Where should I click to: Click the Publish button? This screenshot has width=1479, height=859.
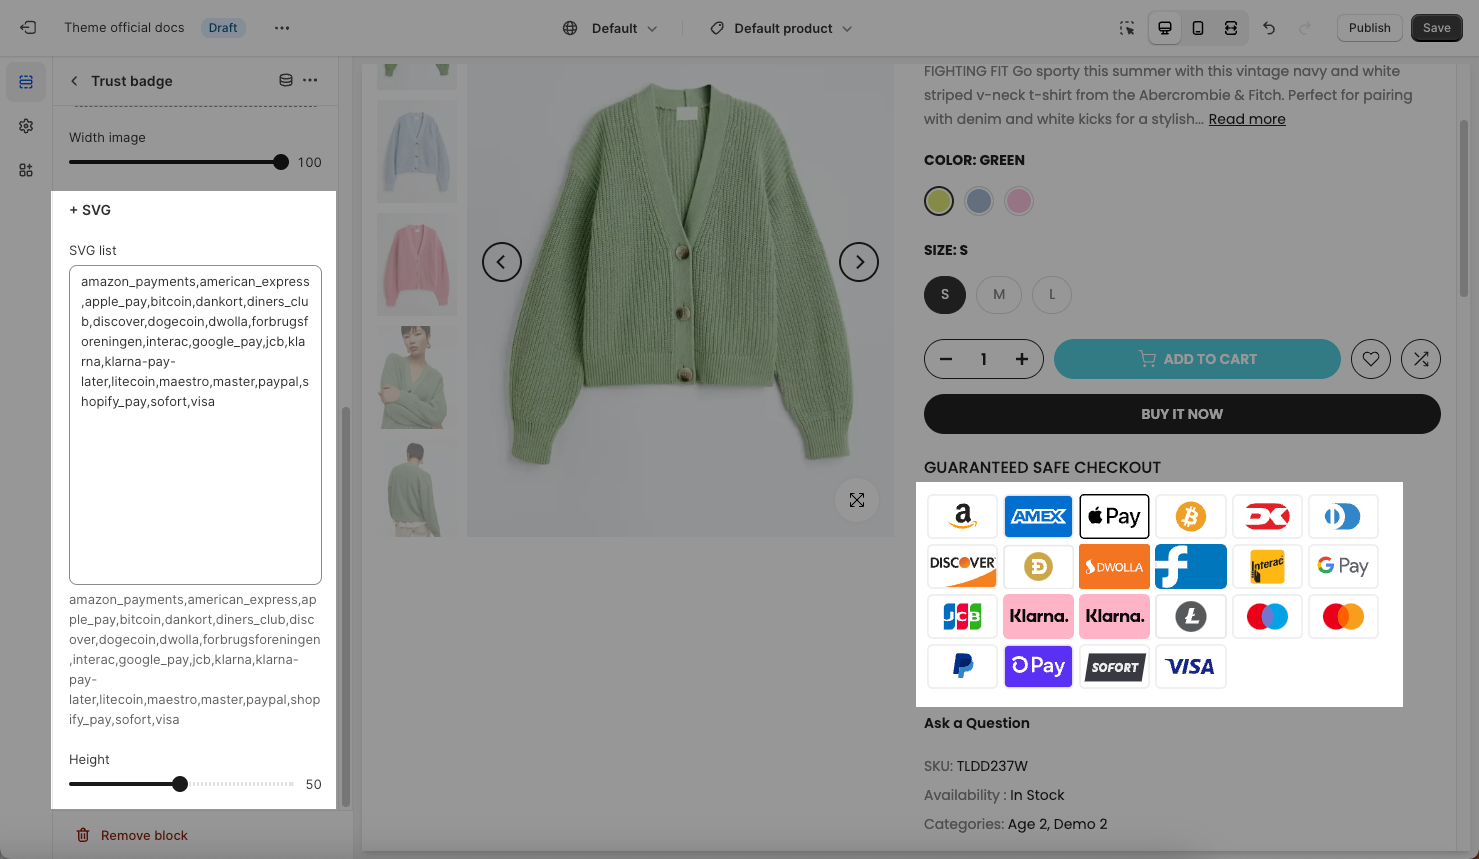pyautogui.click(x=1369, y=28)
